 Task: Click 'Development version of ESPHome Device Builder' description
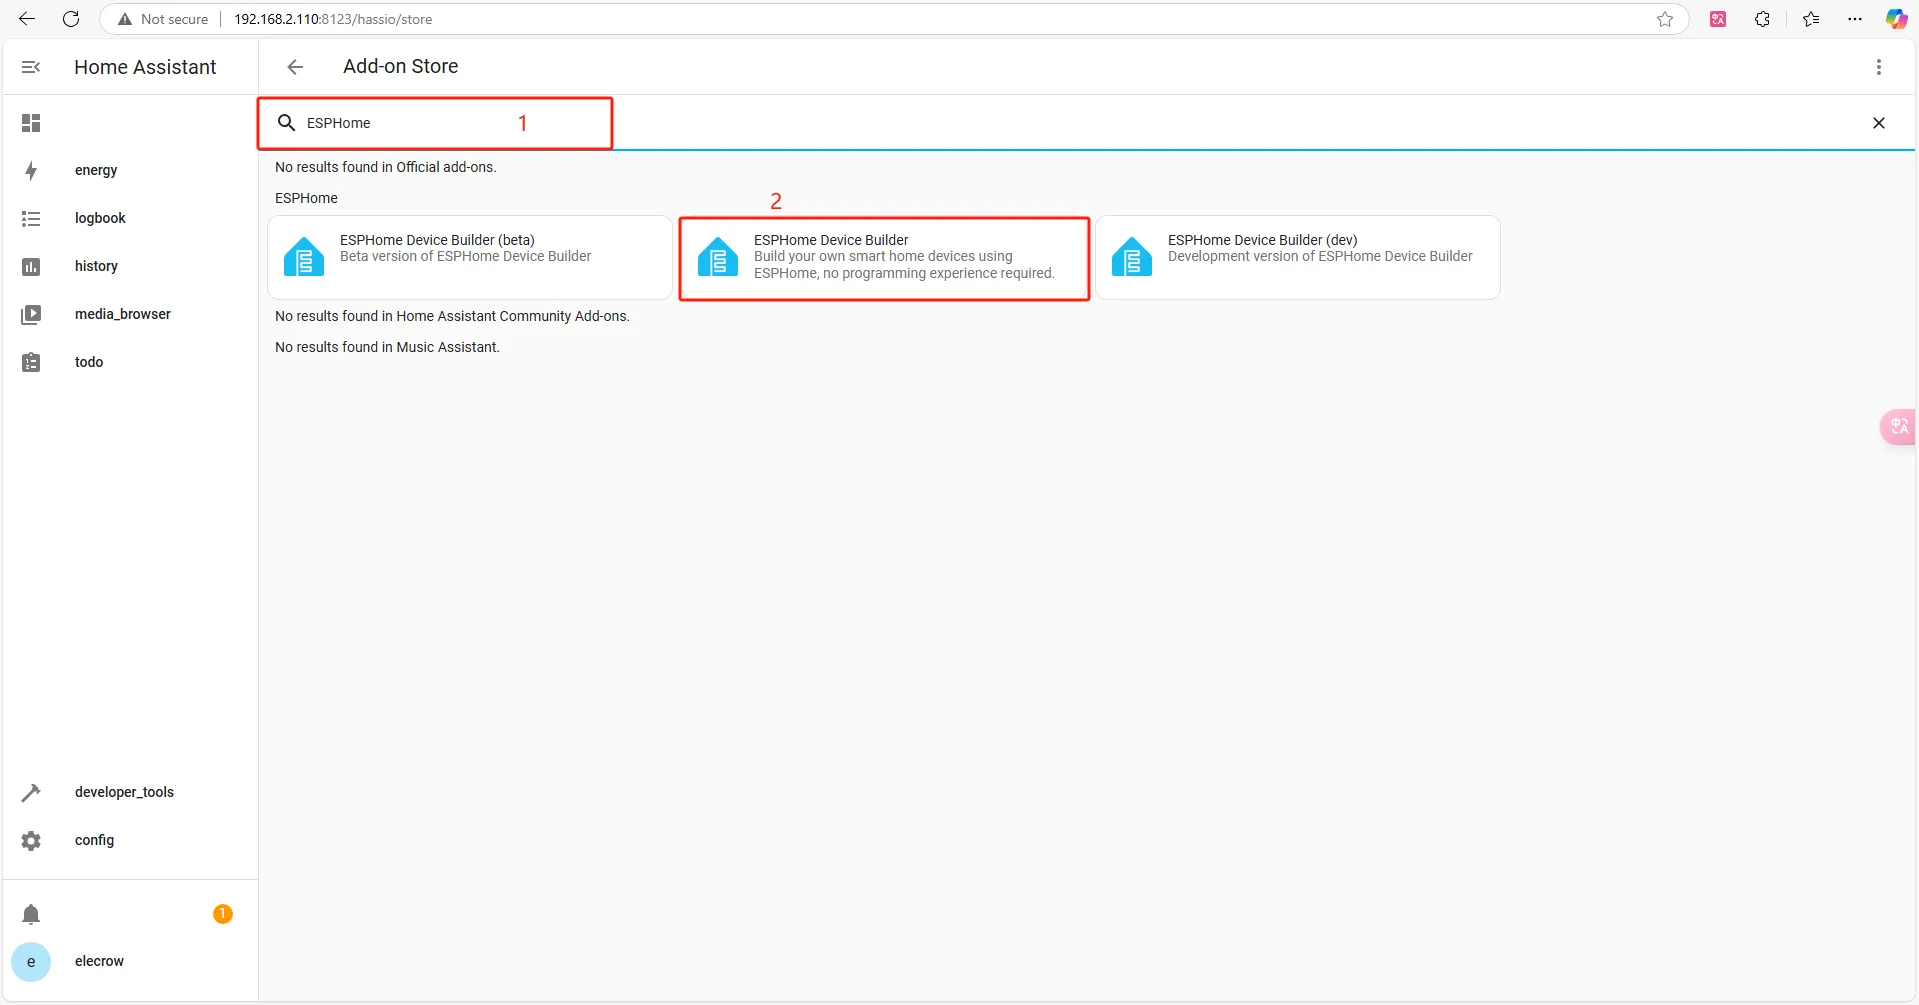pyautogui.click(x=1320, y=256)
